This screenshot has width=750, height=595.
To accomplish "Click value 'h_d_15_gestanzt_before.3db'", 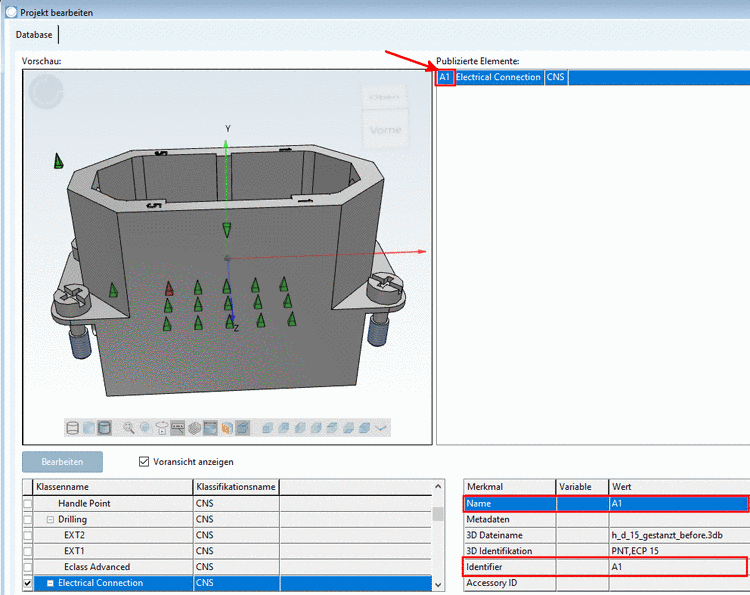I will coord(667,535).
